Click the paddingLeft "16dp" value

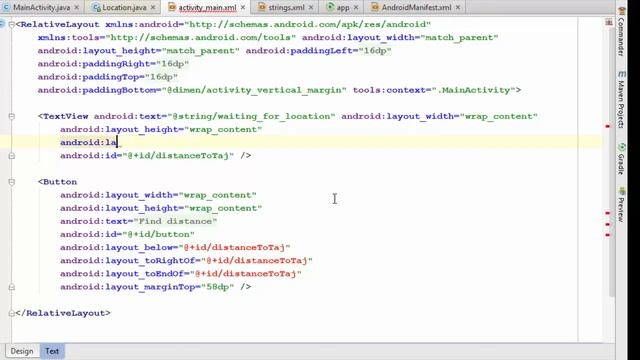pos(375,51)
